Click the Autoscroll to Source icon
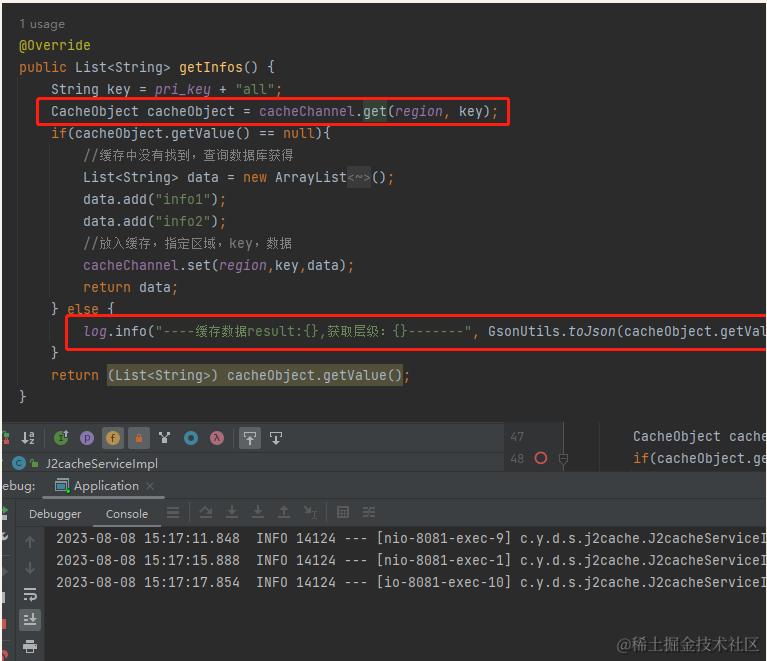The width and height of the screenshot is (767, 661). (249, 438)
